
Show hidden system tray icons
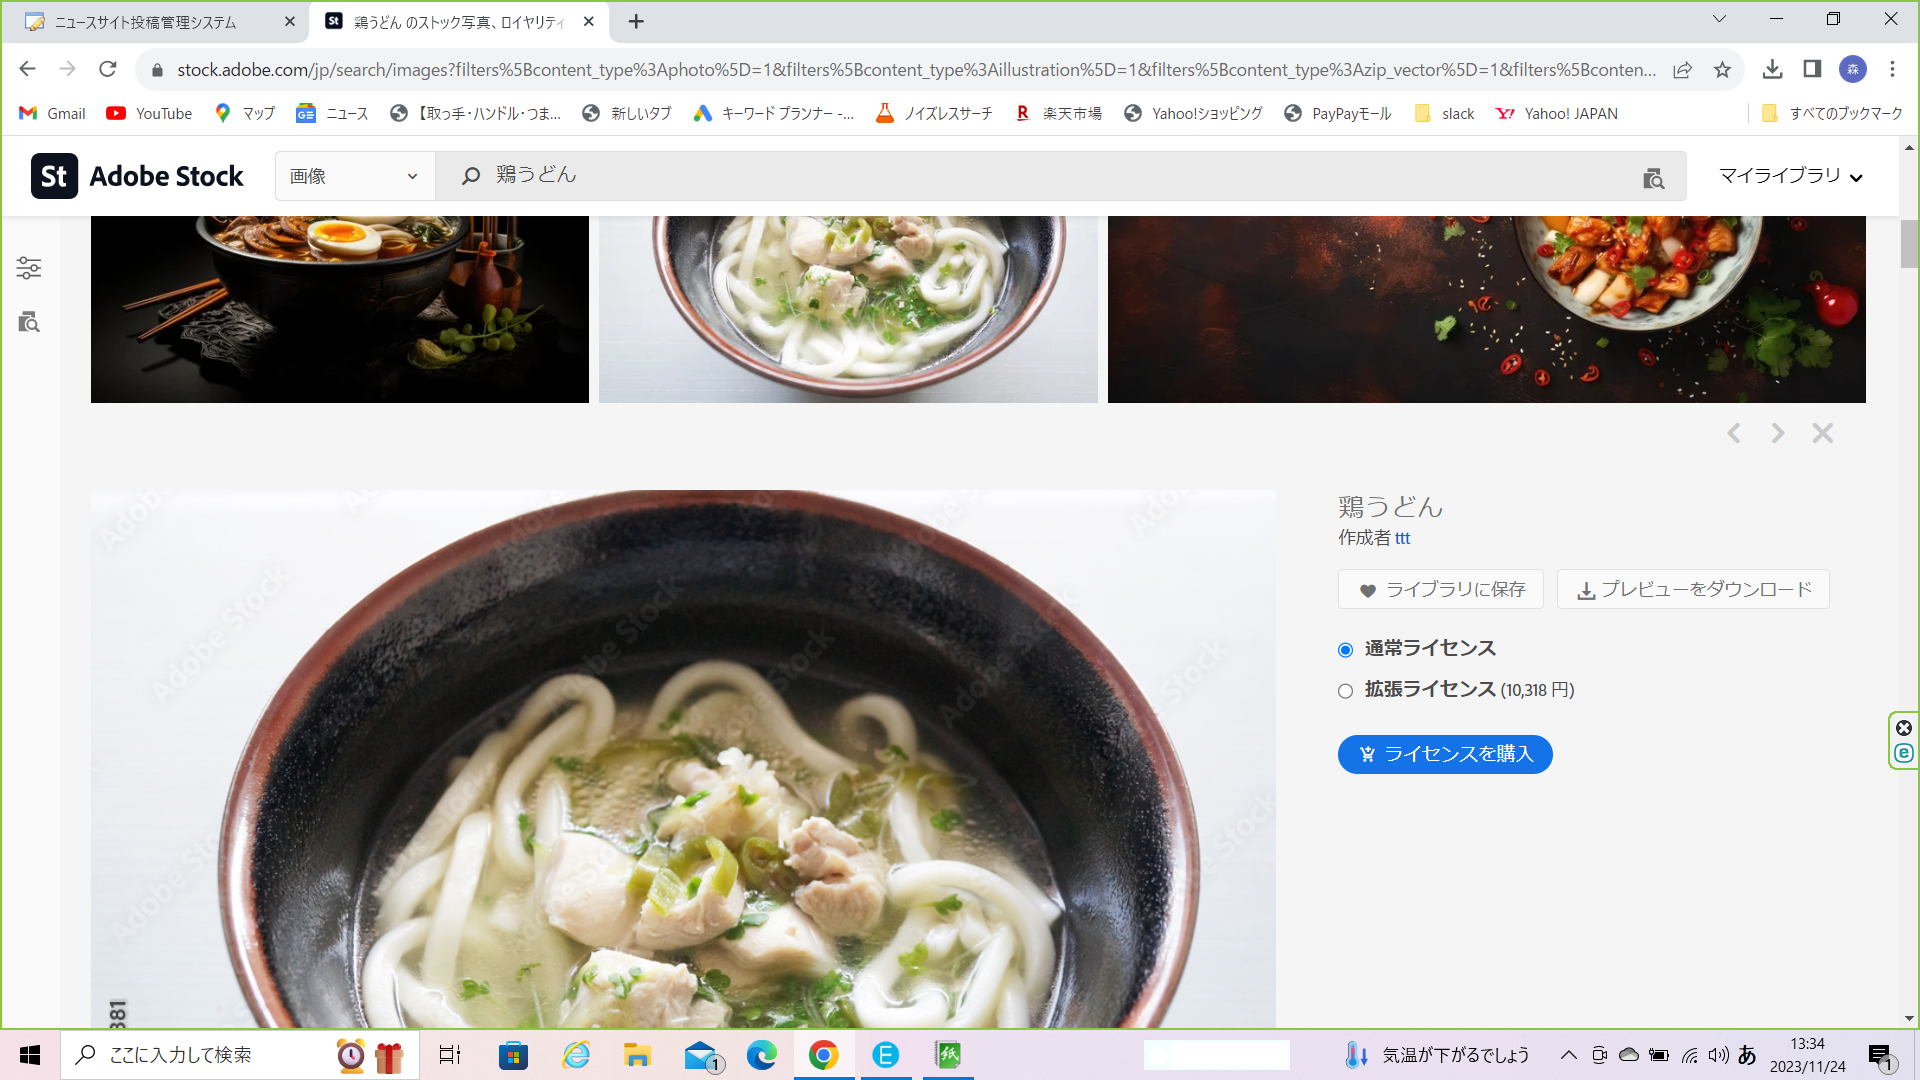point(1568,1055)
